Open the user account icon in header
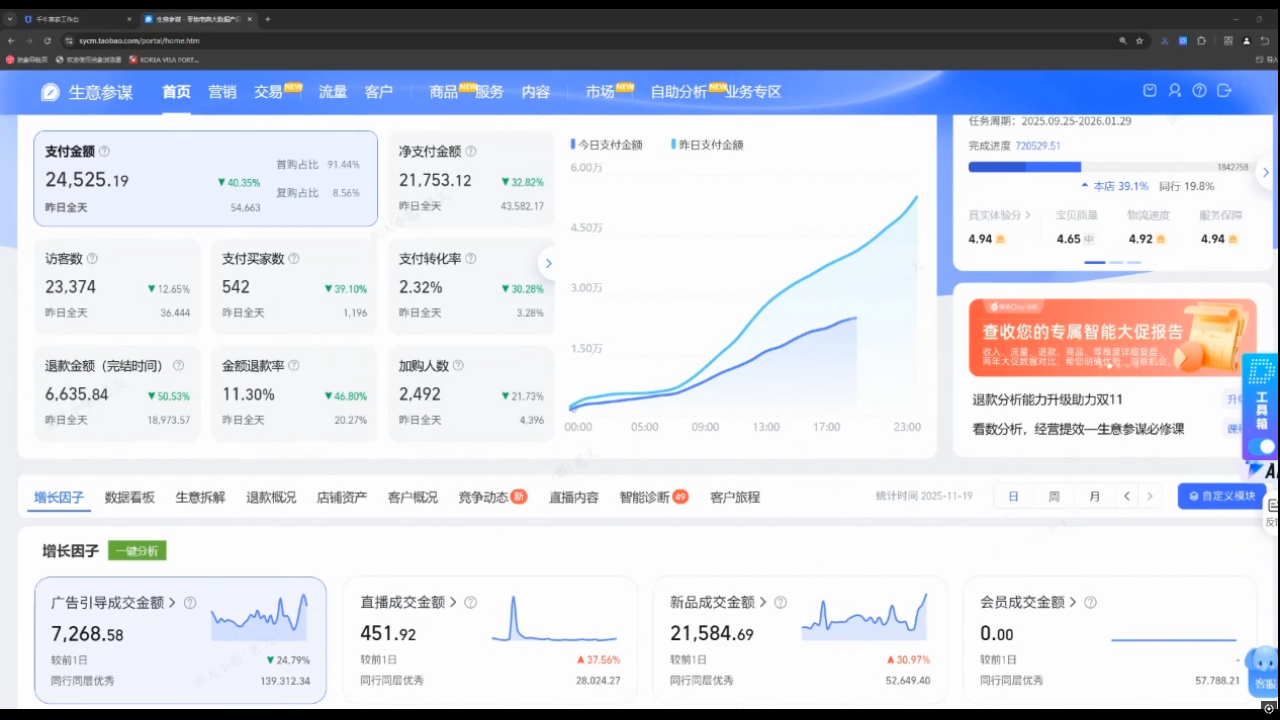This screenshot has height=720, width=1280. (1175, 91)
